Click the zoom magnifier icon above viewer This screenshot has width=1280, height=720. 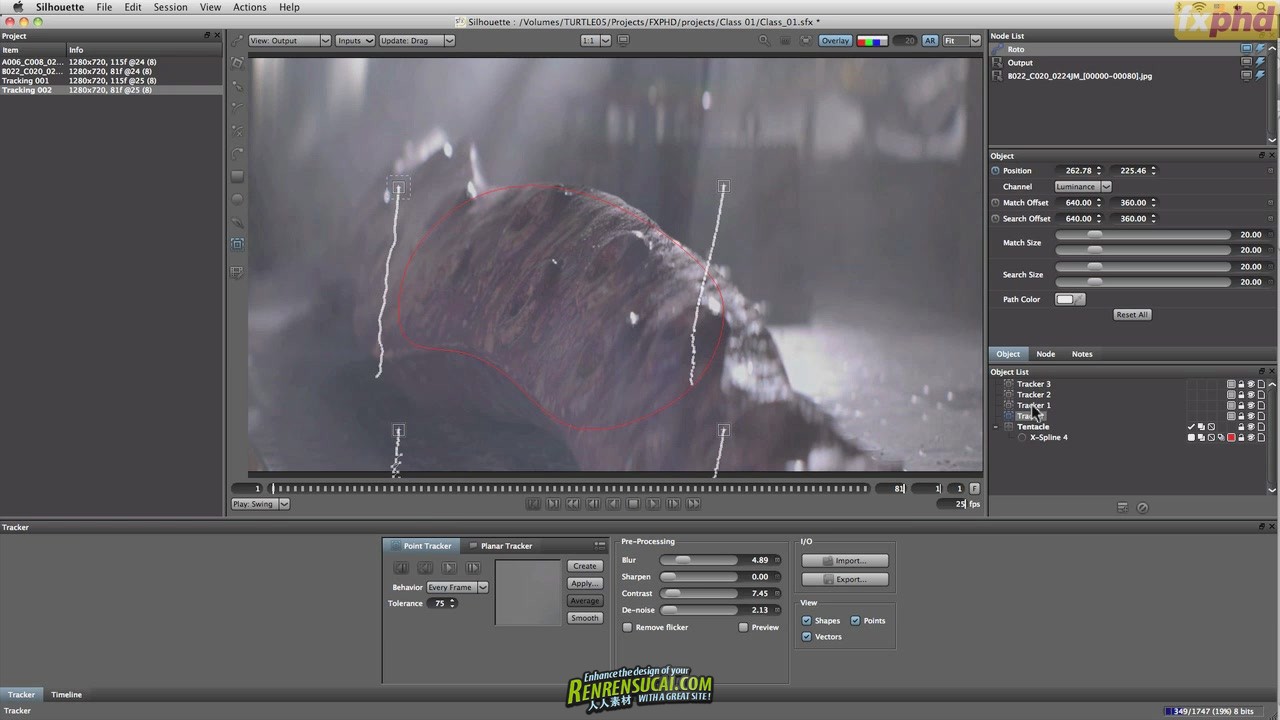764,41
